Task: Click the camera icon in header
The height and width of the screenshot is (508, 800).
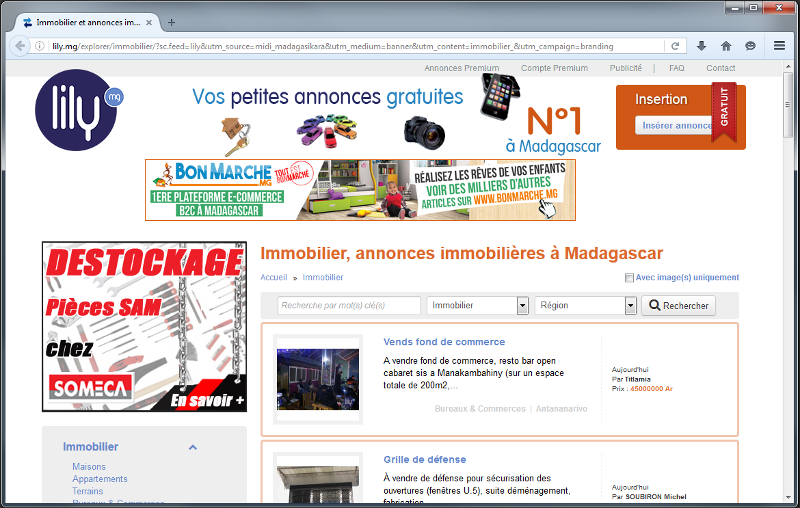Action: pos(424,133)
